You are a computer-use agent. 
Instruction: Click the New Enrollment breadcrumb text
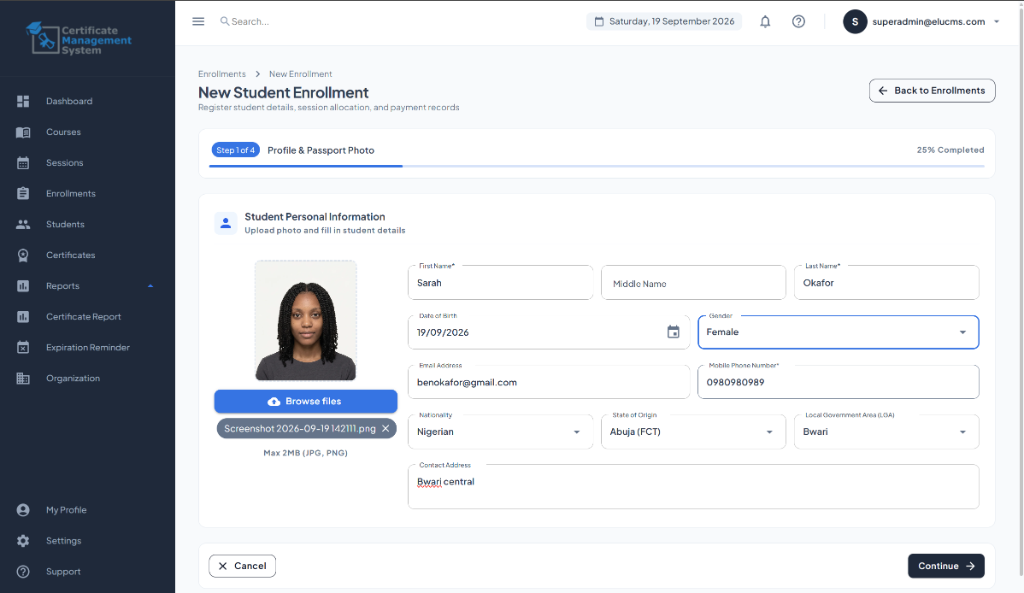[300, 74]
